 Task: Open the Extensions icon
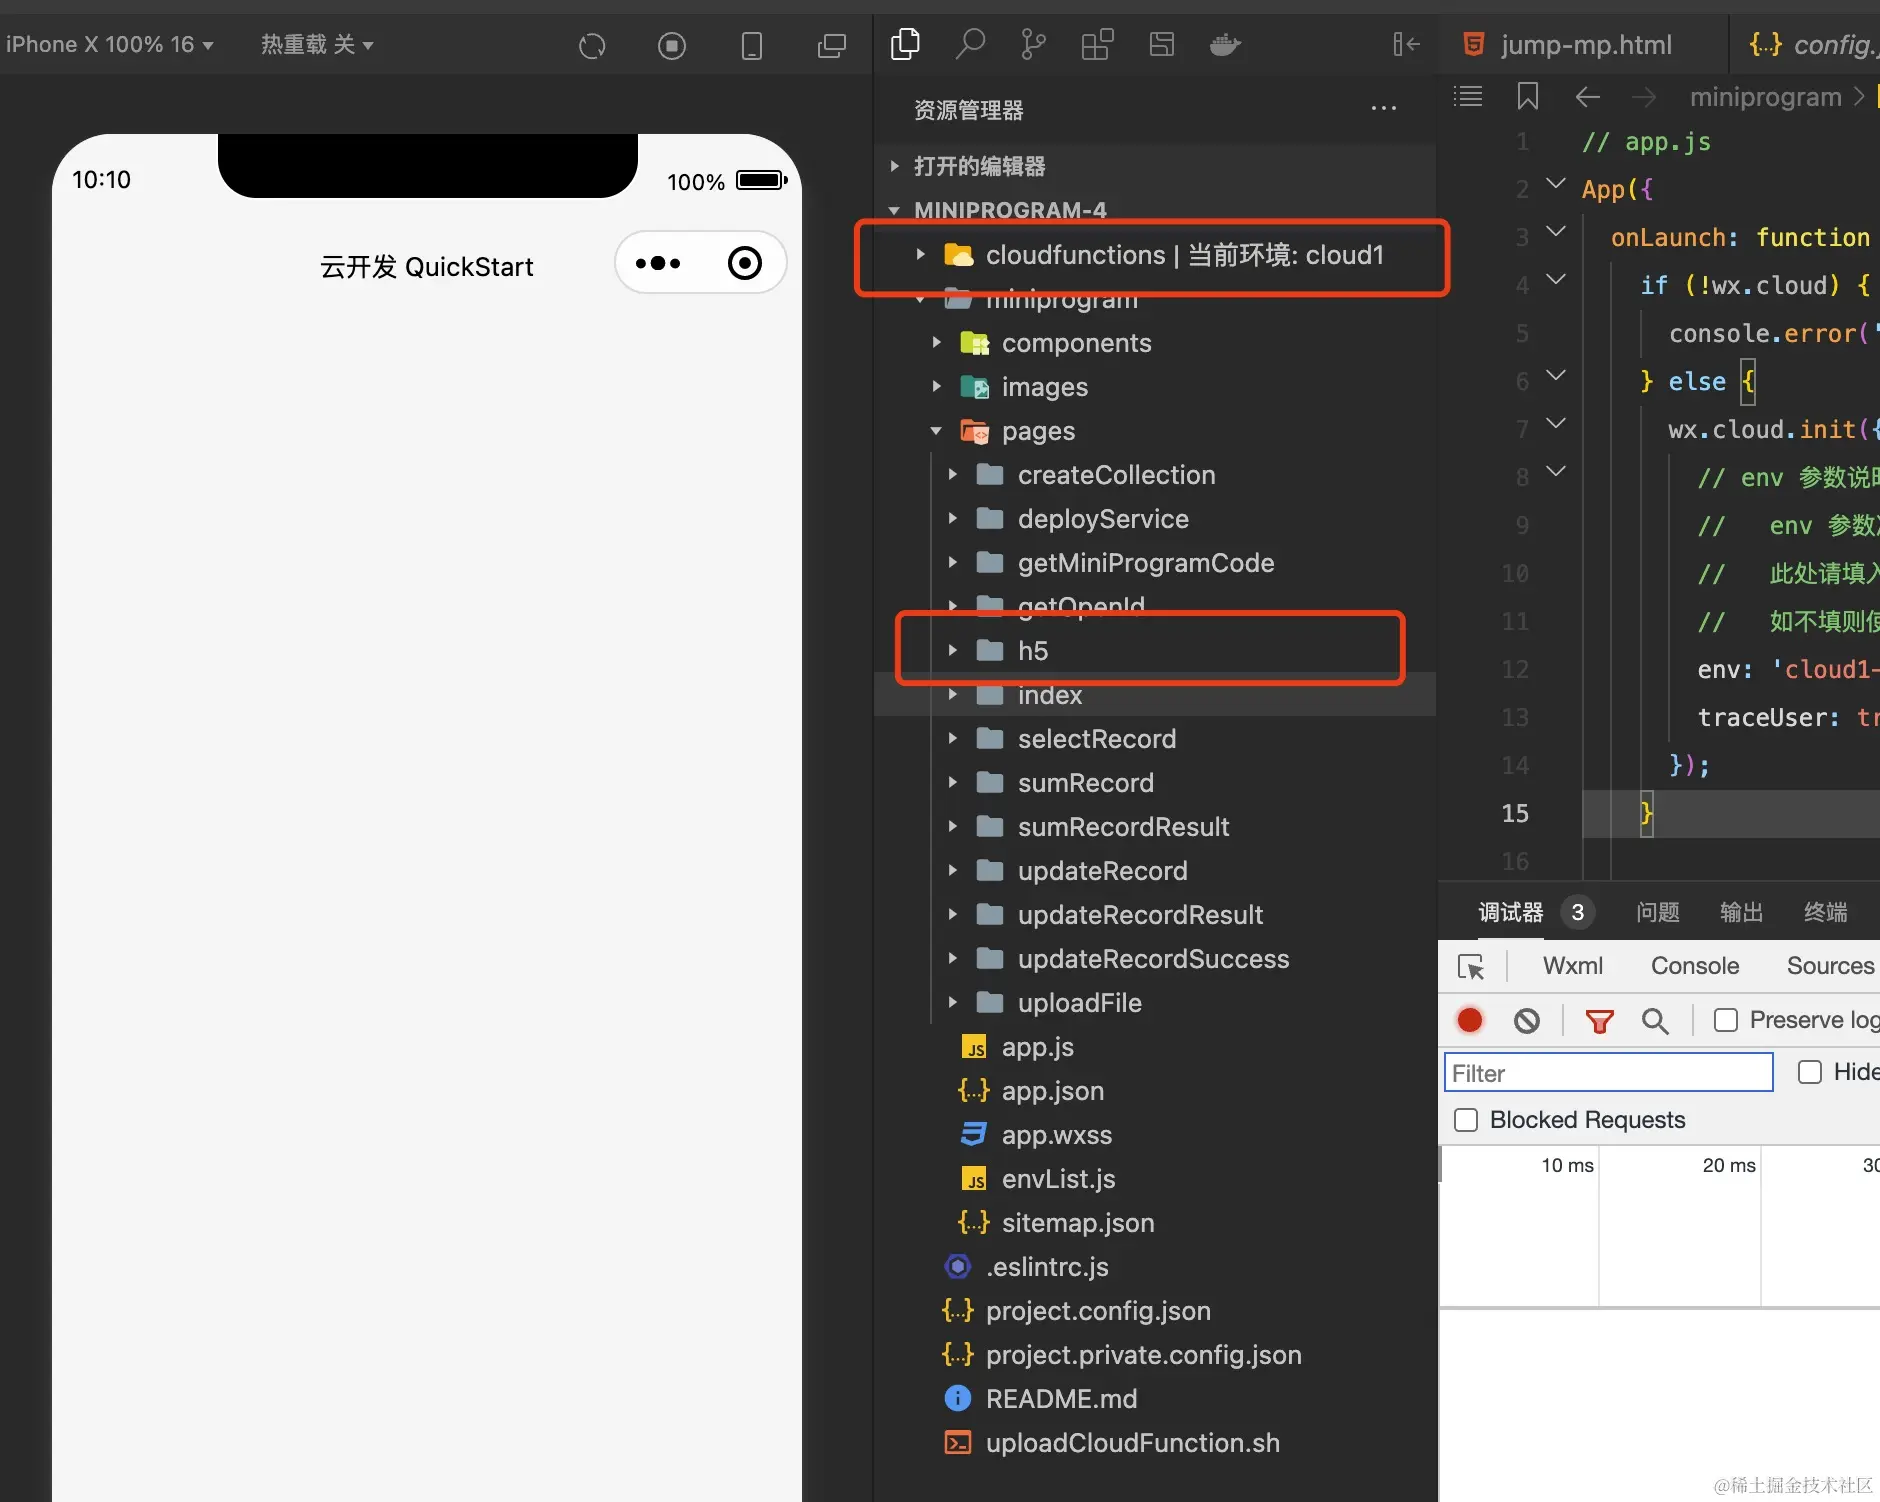(x=1097, y=44)
